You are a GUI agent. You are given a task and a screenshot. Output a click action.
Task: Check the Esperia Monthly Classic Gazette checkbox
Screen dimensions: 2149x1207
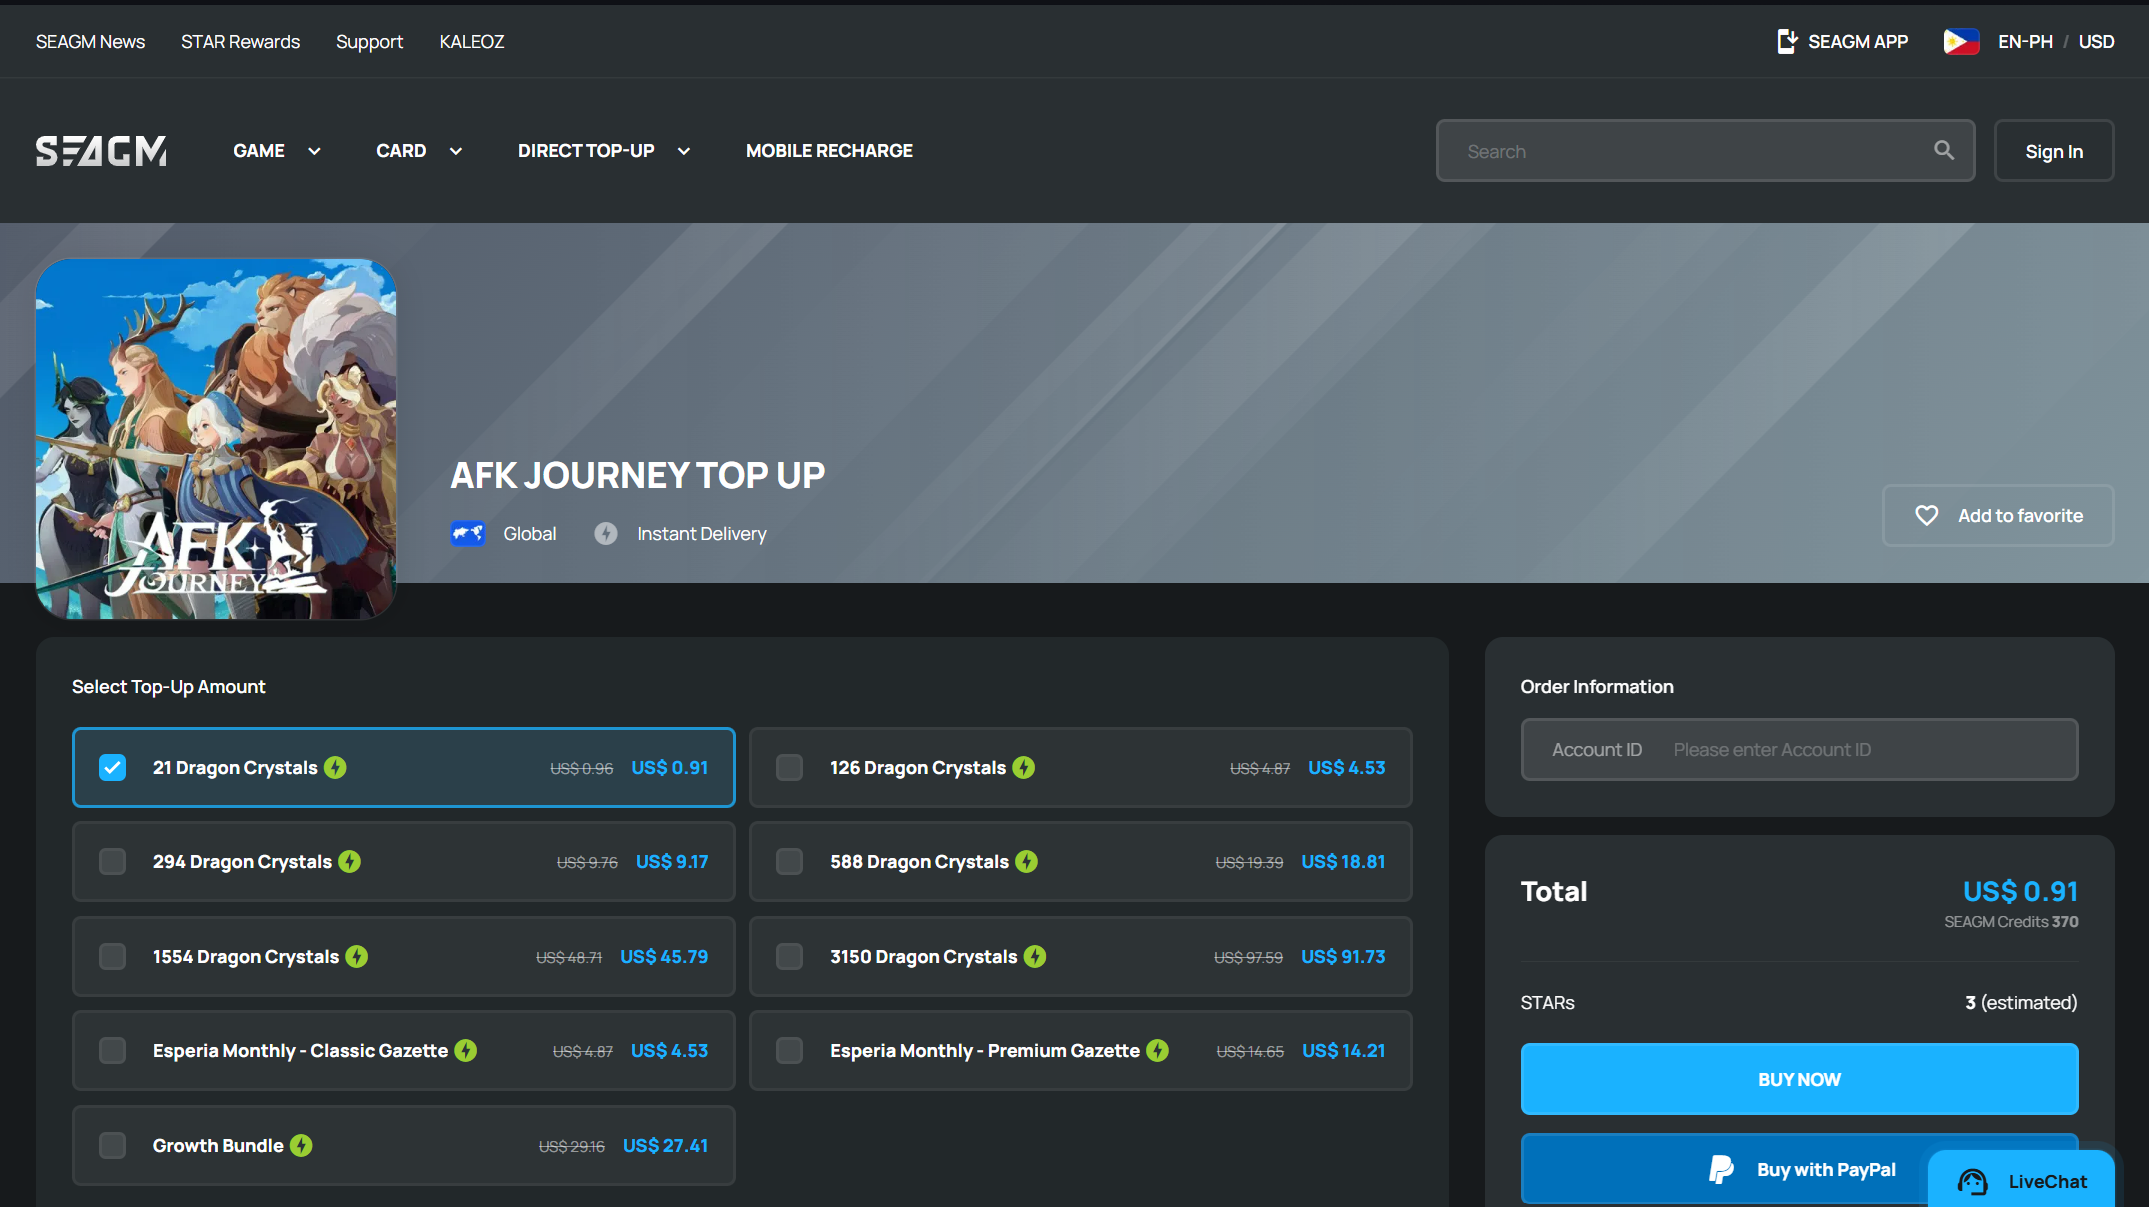pyautogui.click(x=113, y=1050)
